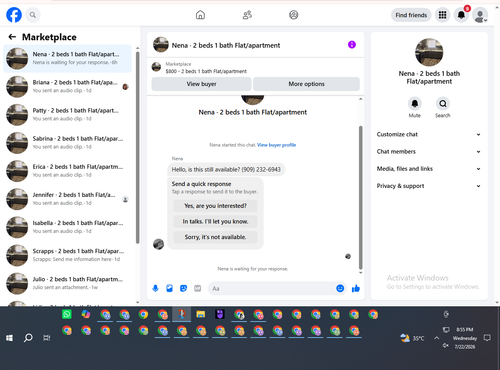The image size is (500, 370).
Task: Record a voice clip with the microphone icon
Action: pos(155,288)
